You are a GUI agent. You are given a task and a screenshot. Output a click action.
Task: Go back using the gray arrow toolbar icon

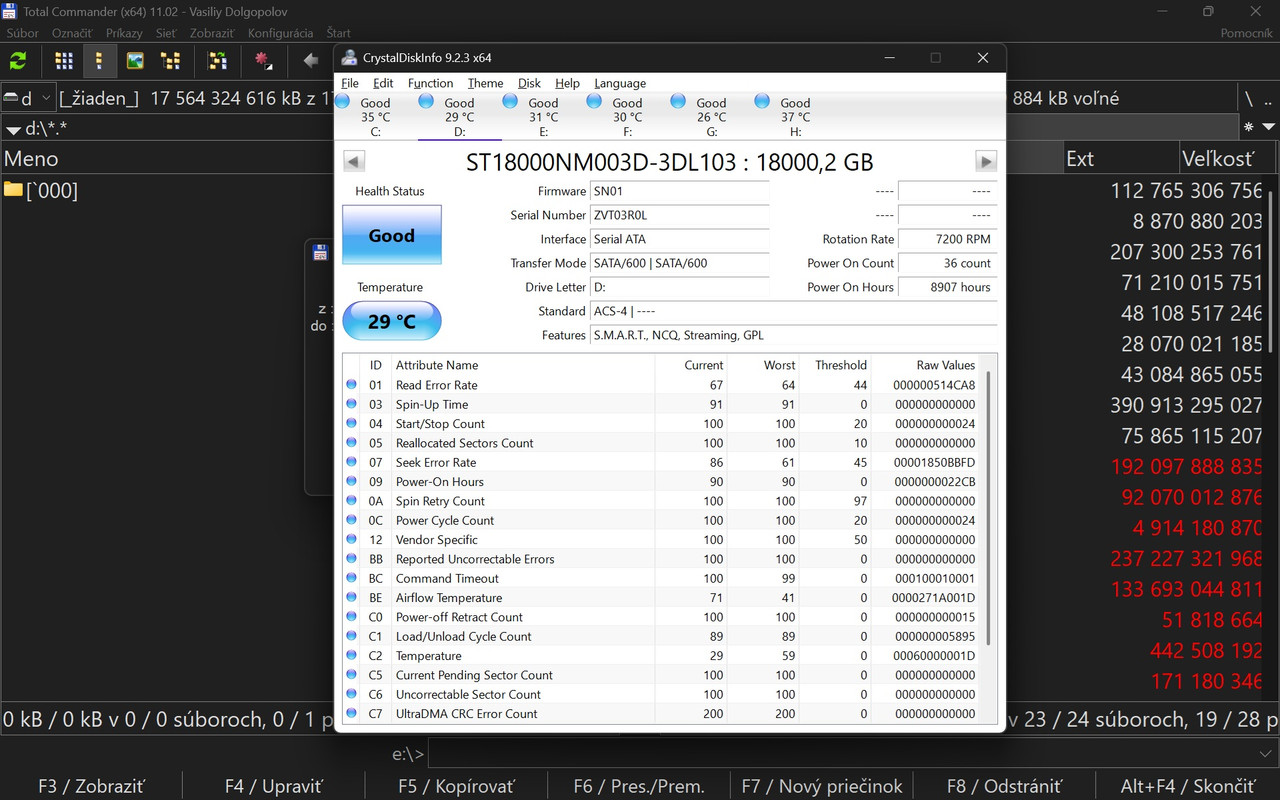pos(311,61)
